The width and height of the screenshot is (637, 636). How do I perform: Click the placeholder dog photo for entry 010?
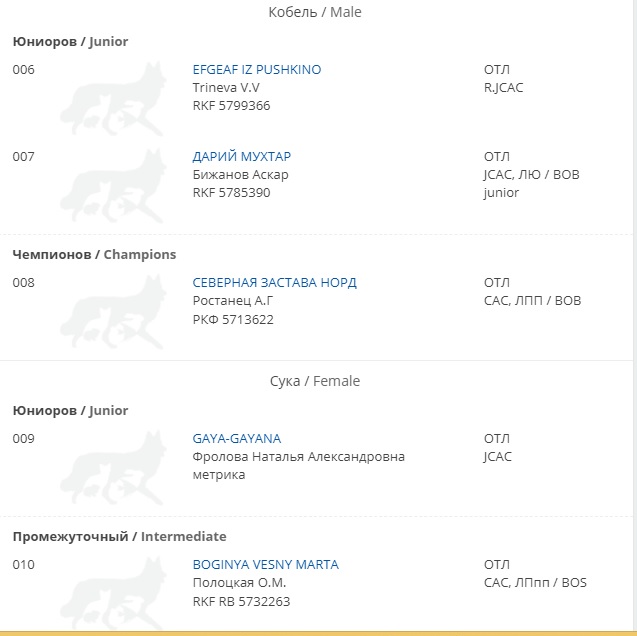pos(114,594)
